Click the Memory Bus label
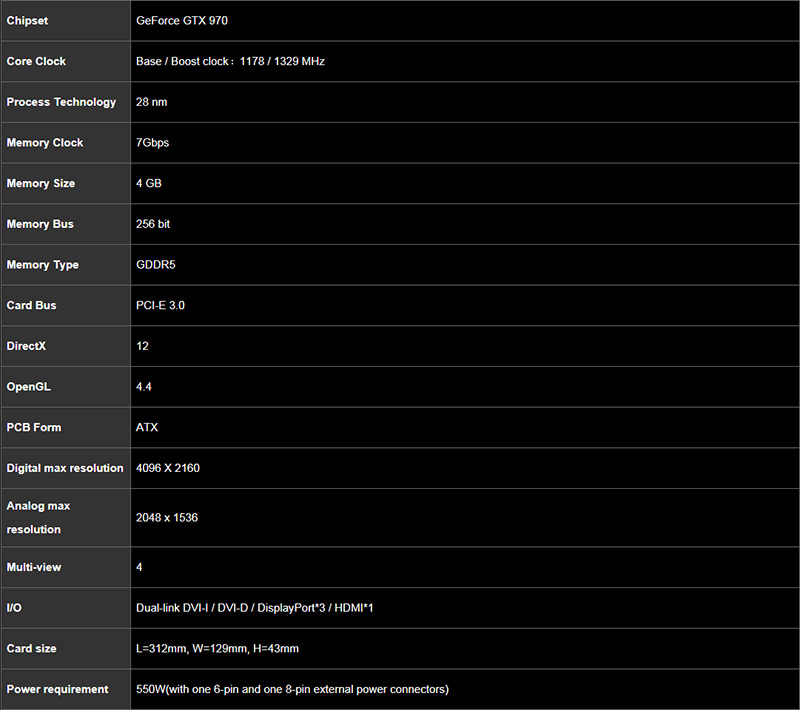Image resolution: width=800 pixels, height=710 pixels. tap(40, 224)
